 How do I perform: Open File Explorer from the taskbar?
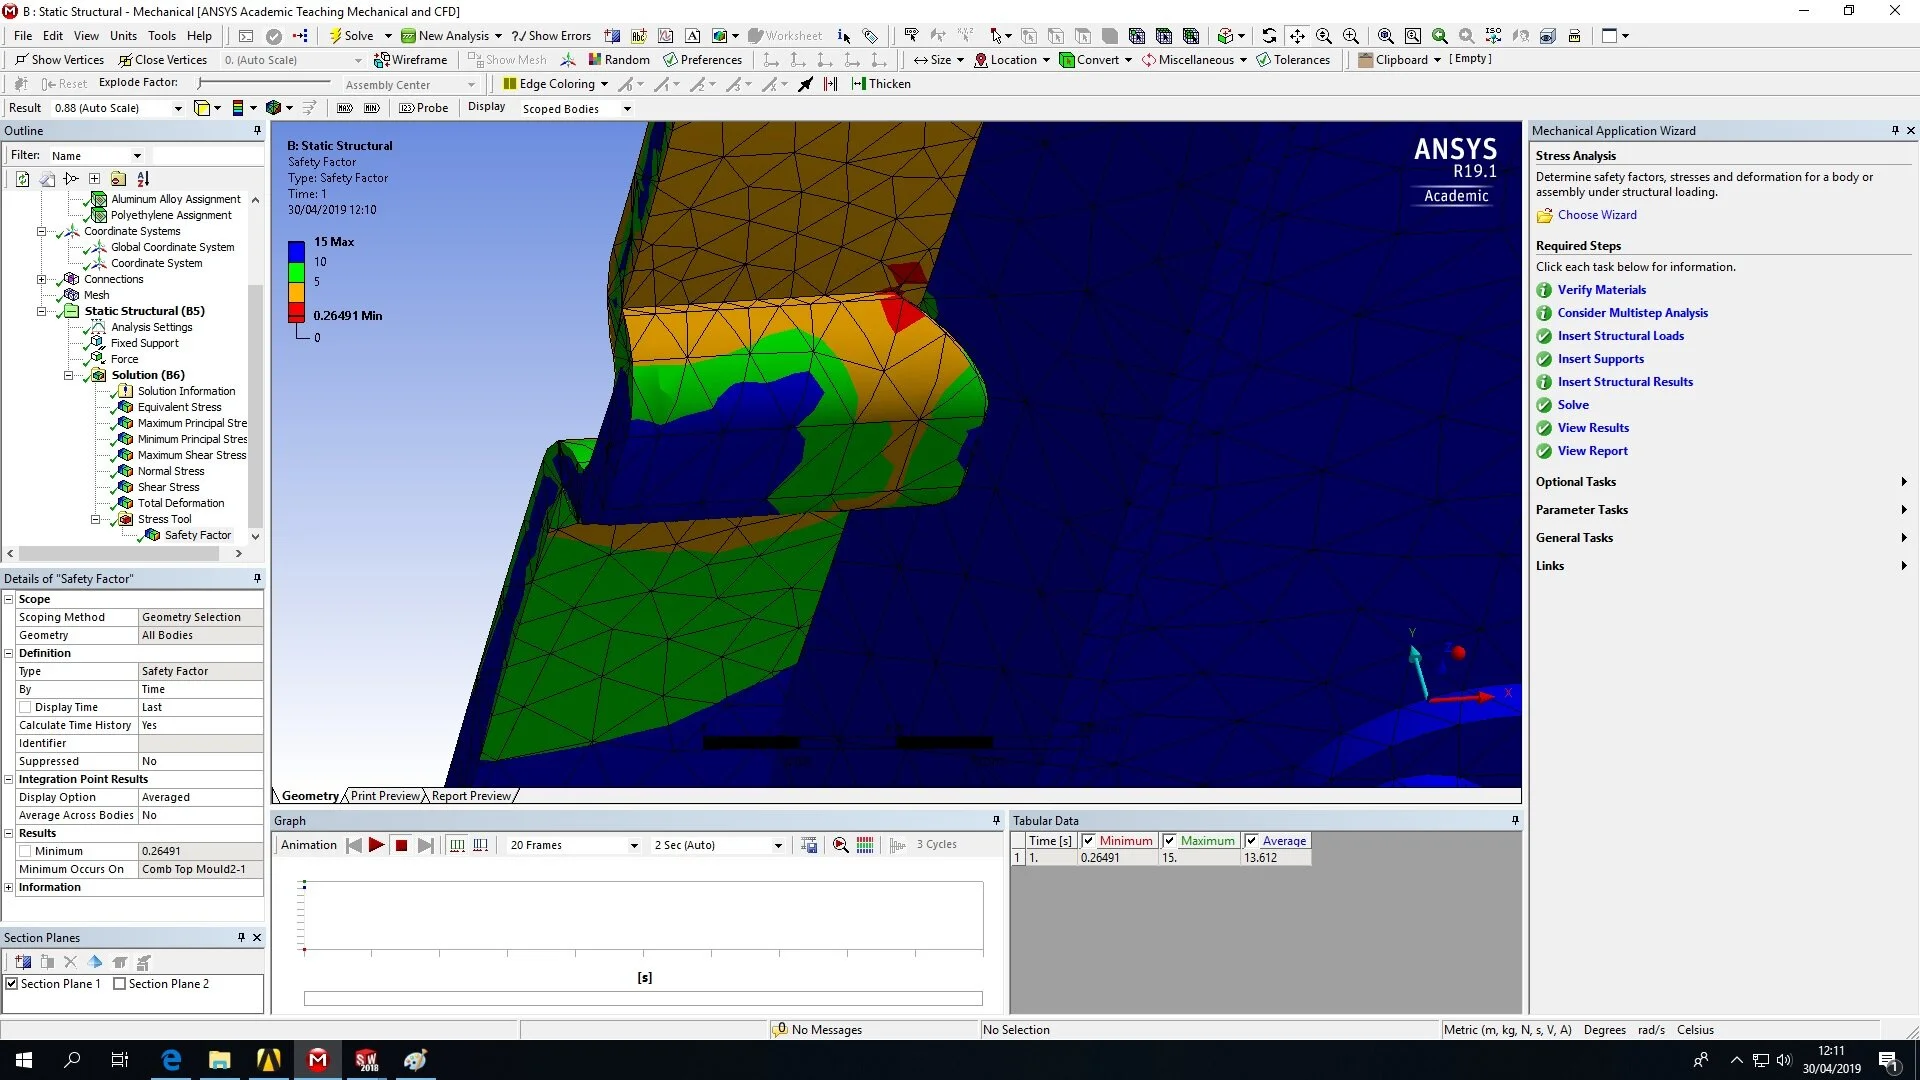point(220,1060)
